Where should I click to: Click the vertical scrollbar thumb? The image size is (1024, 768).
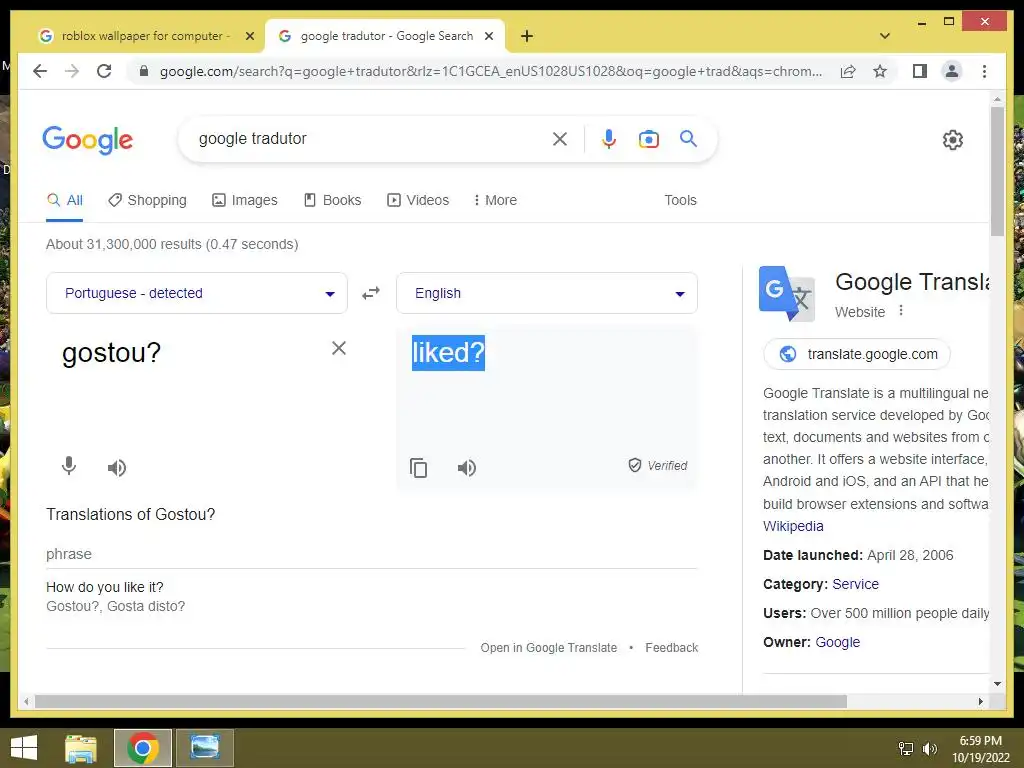tap(997, 171)
